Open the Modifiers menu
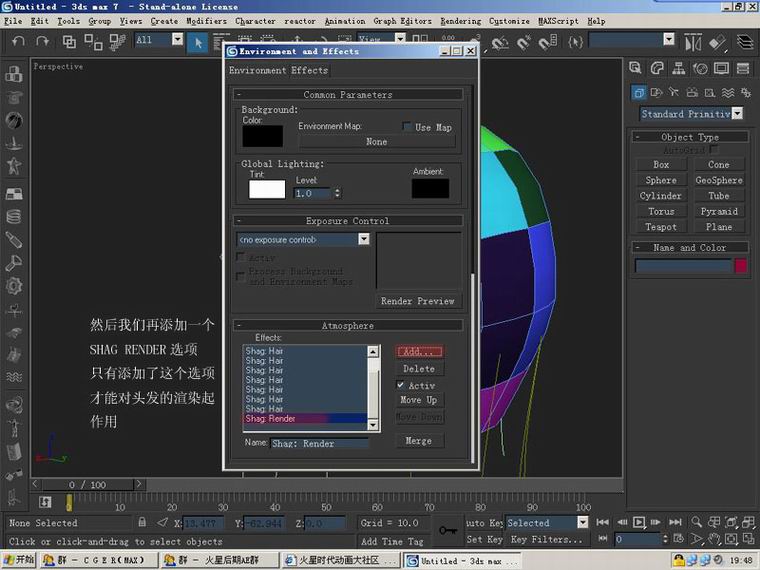 click(206, 21)
